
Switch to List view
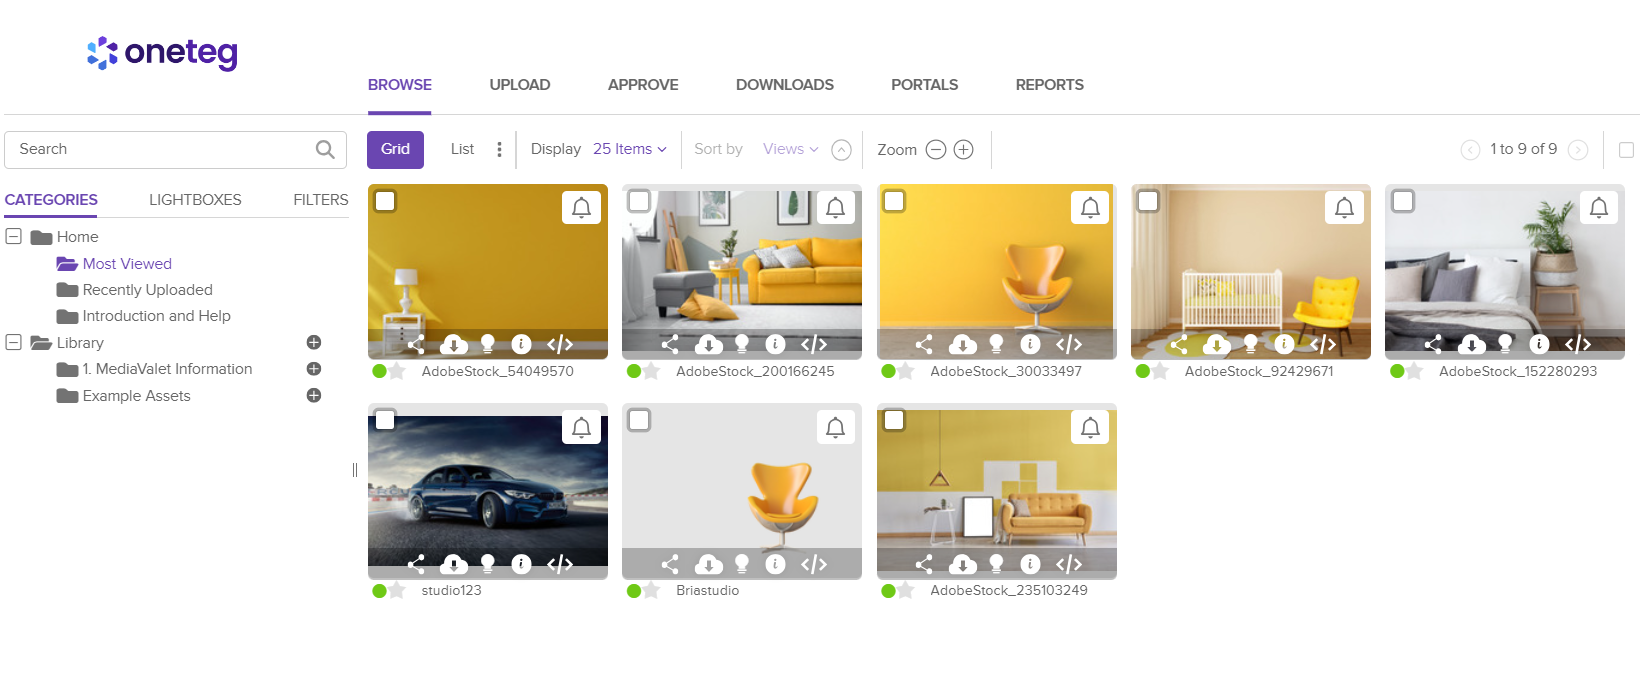462,149
